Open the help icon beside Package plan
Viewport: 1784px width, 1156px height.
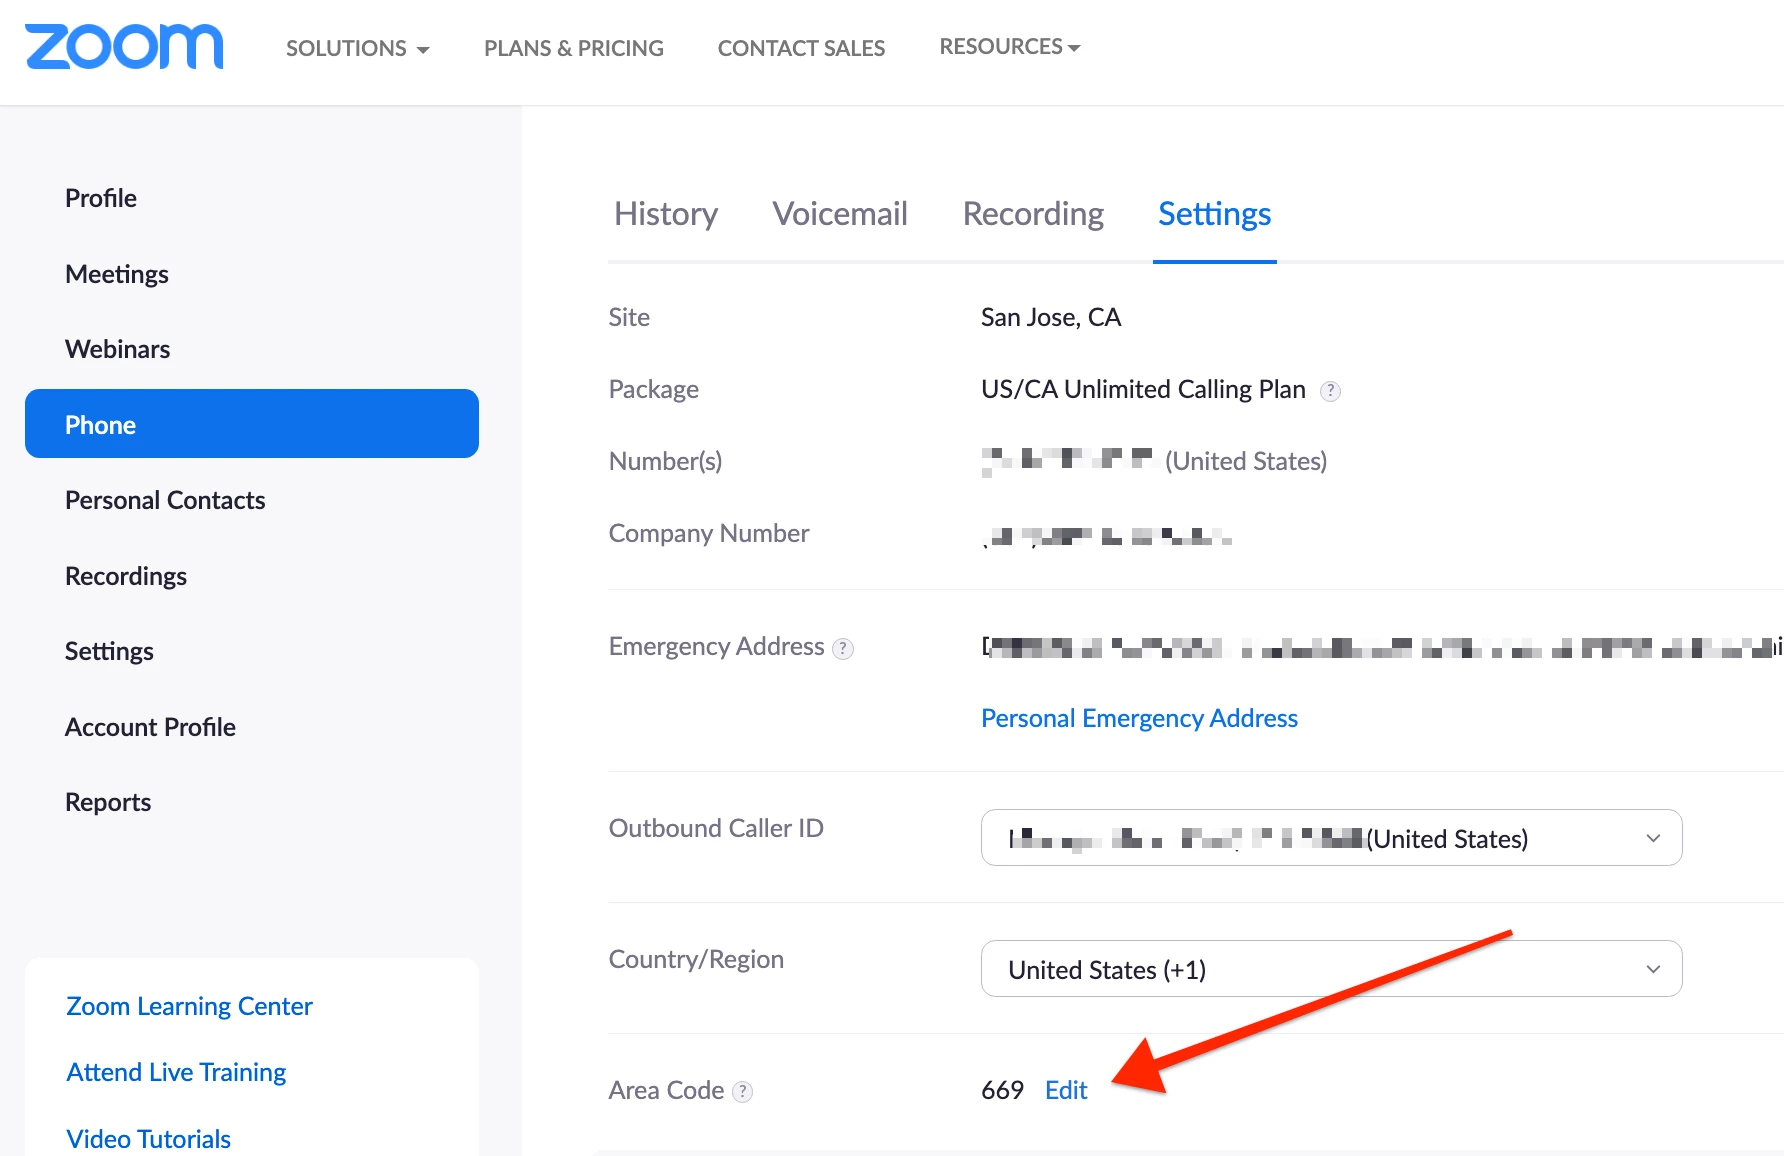pyautogui.click(x=1330, y=391)
